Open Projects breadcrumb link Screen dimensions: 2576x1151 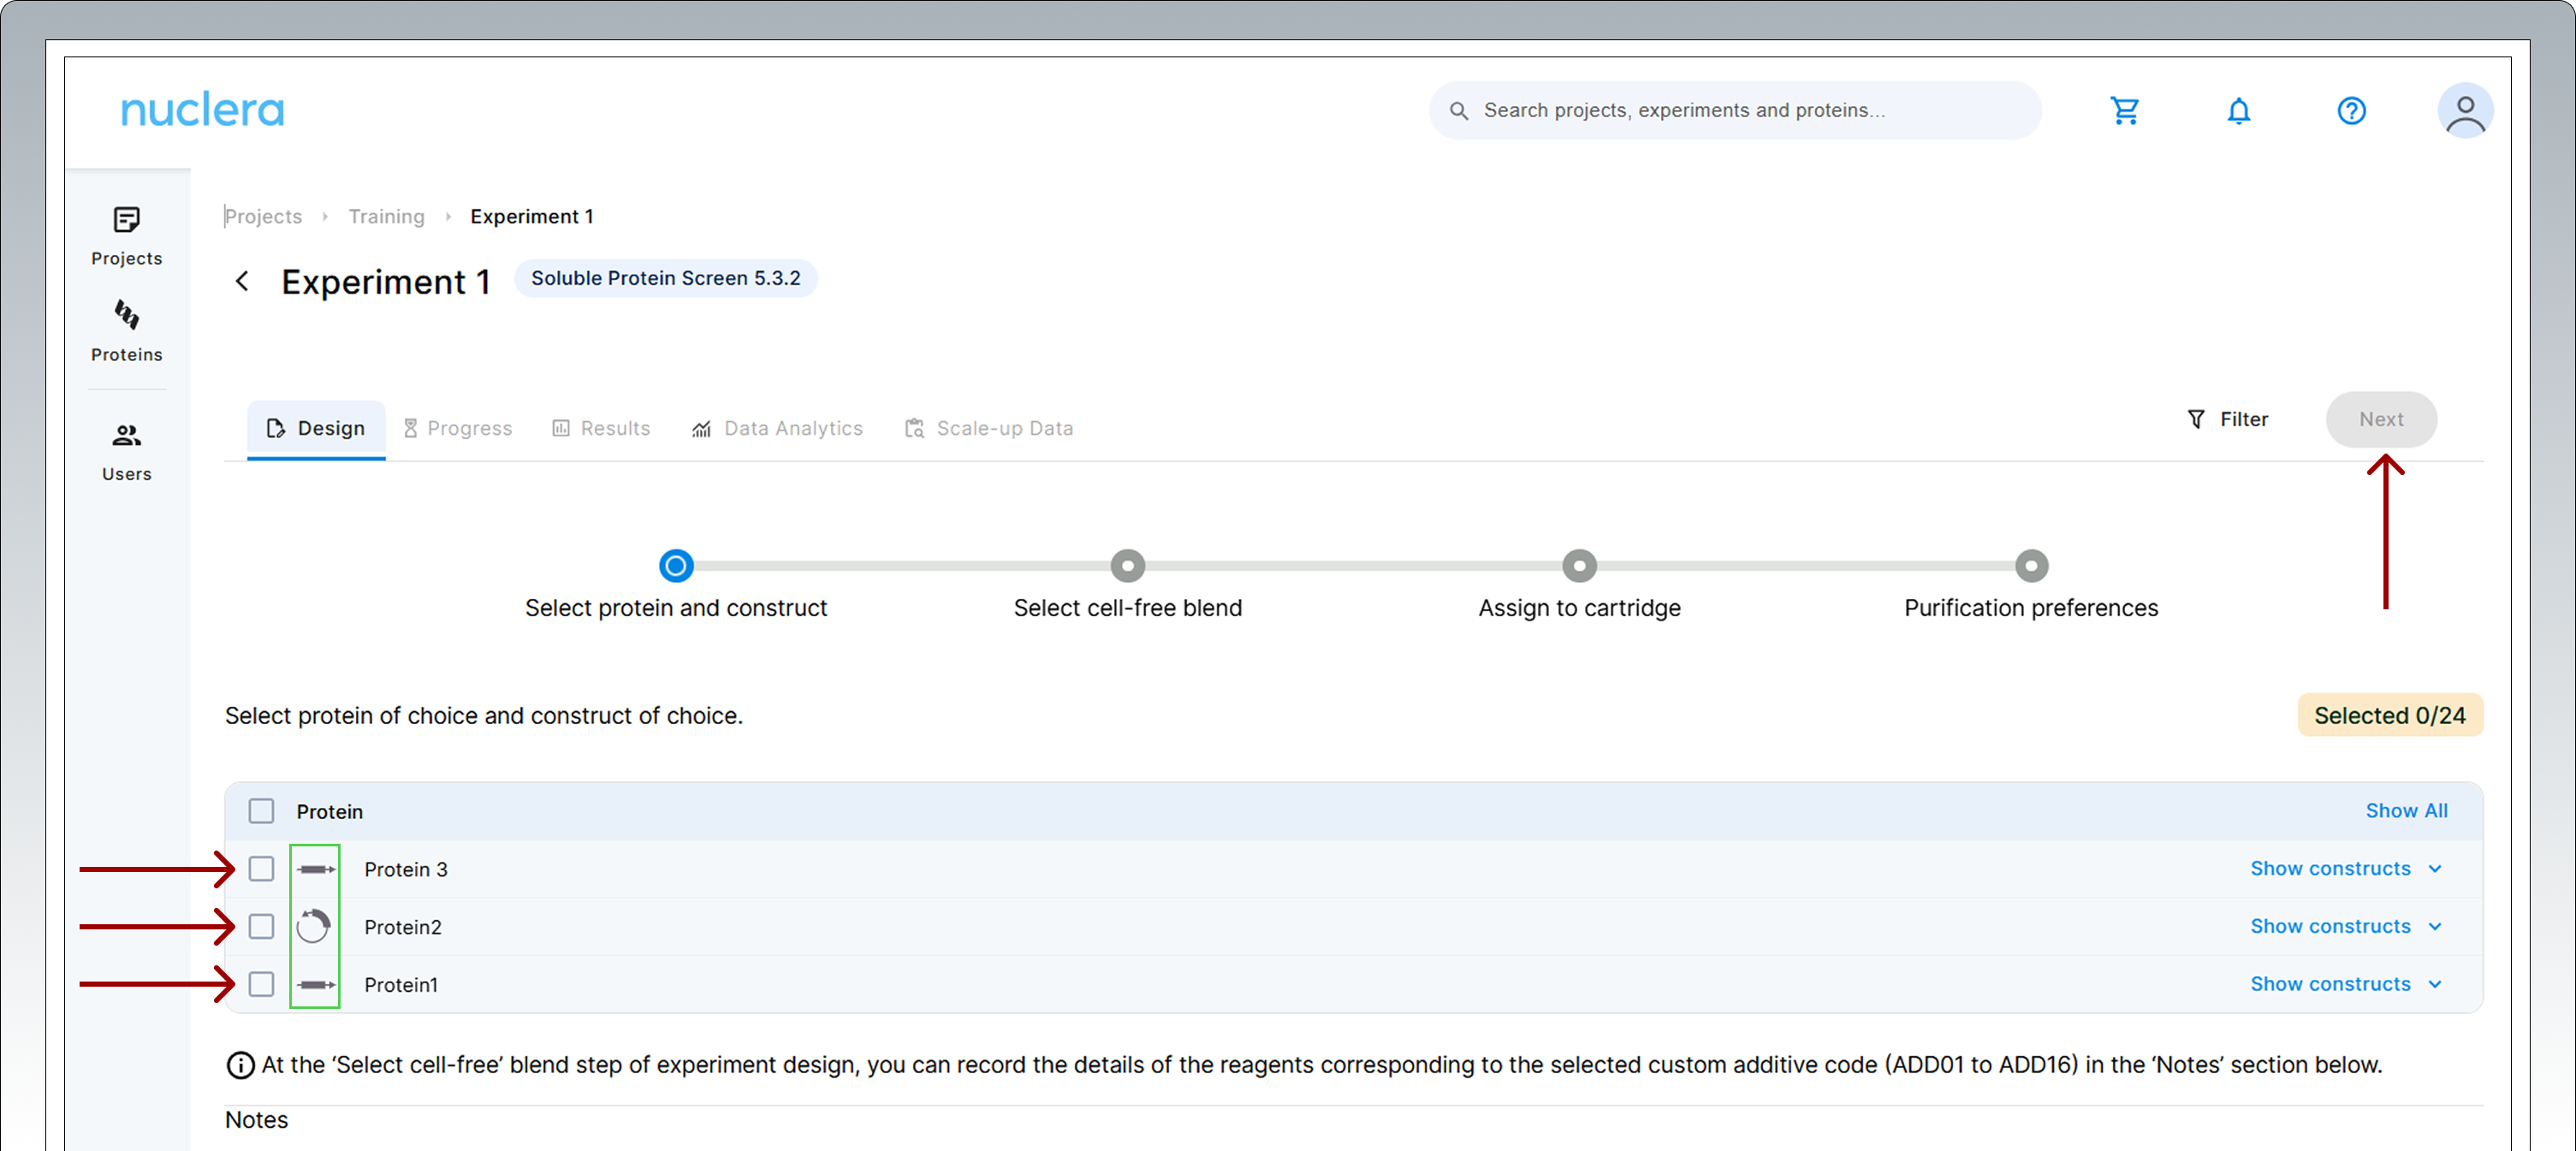click(x=263, y=216)
